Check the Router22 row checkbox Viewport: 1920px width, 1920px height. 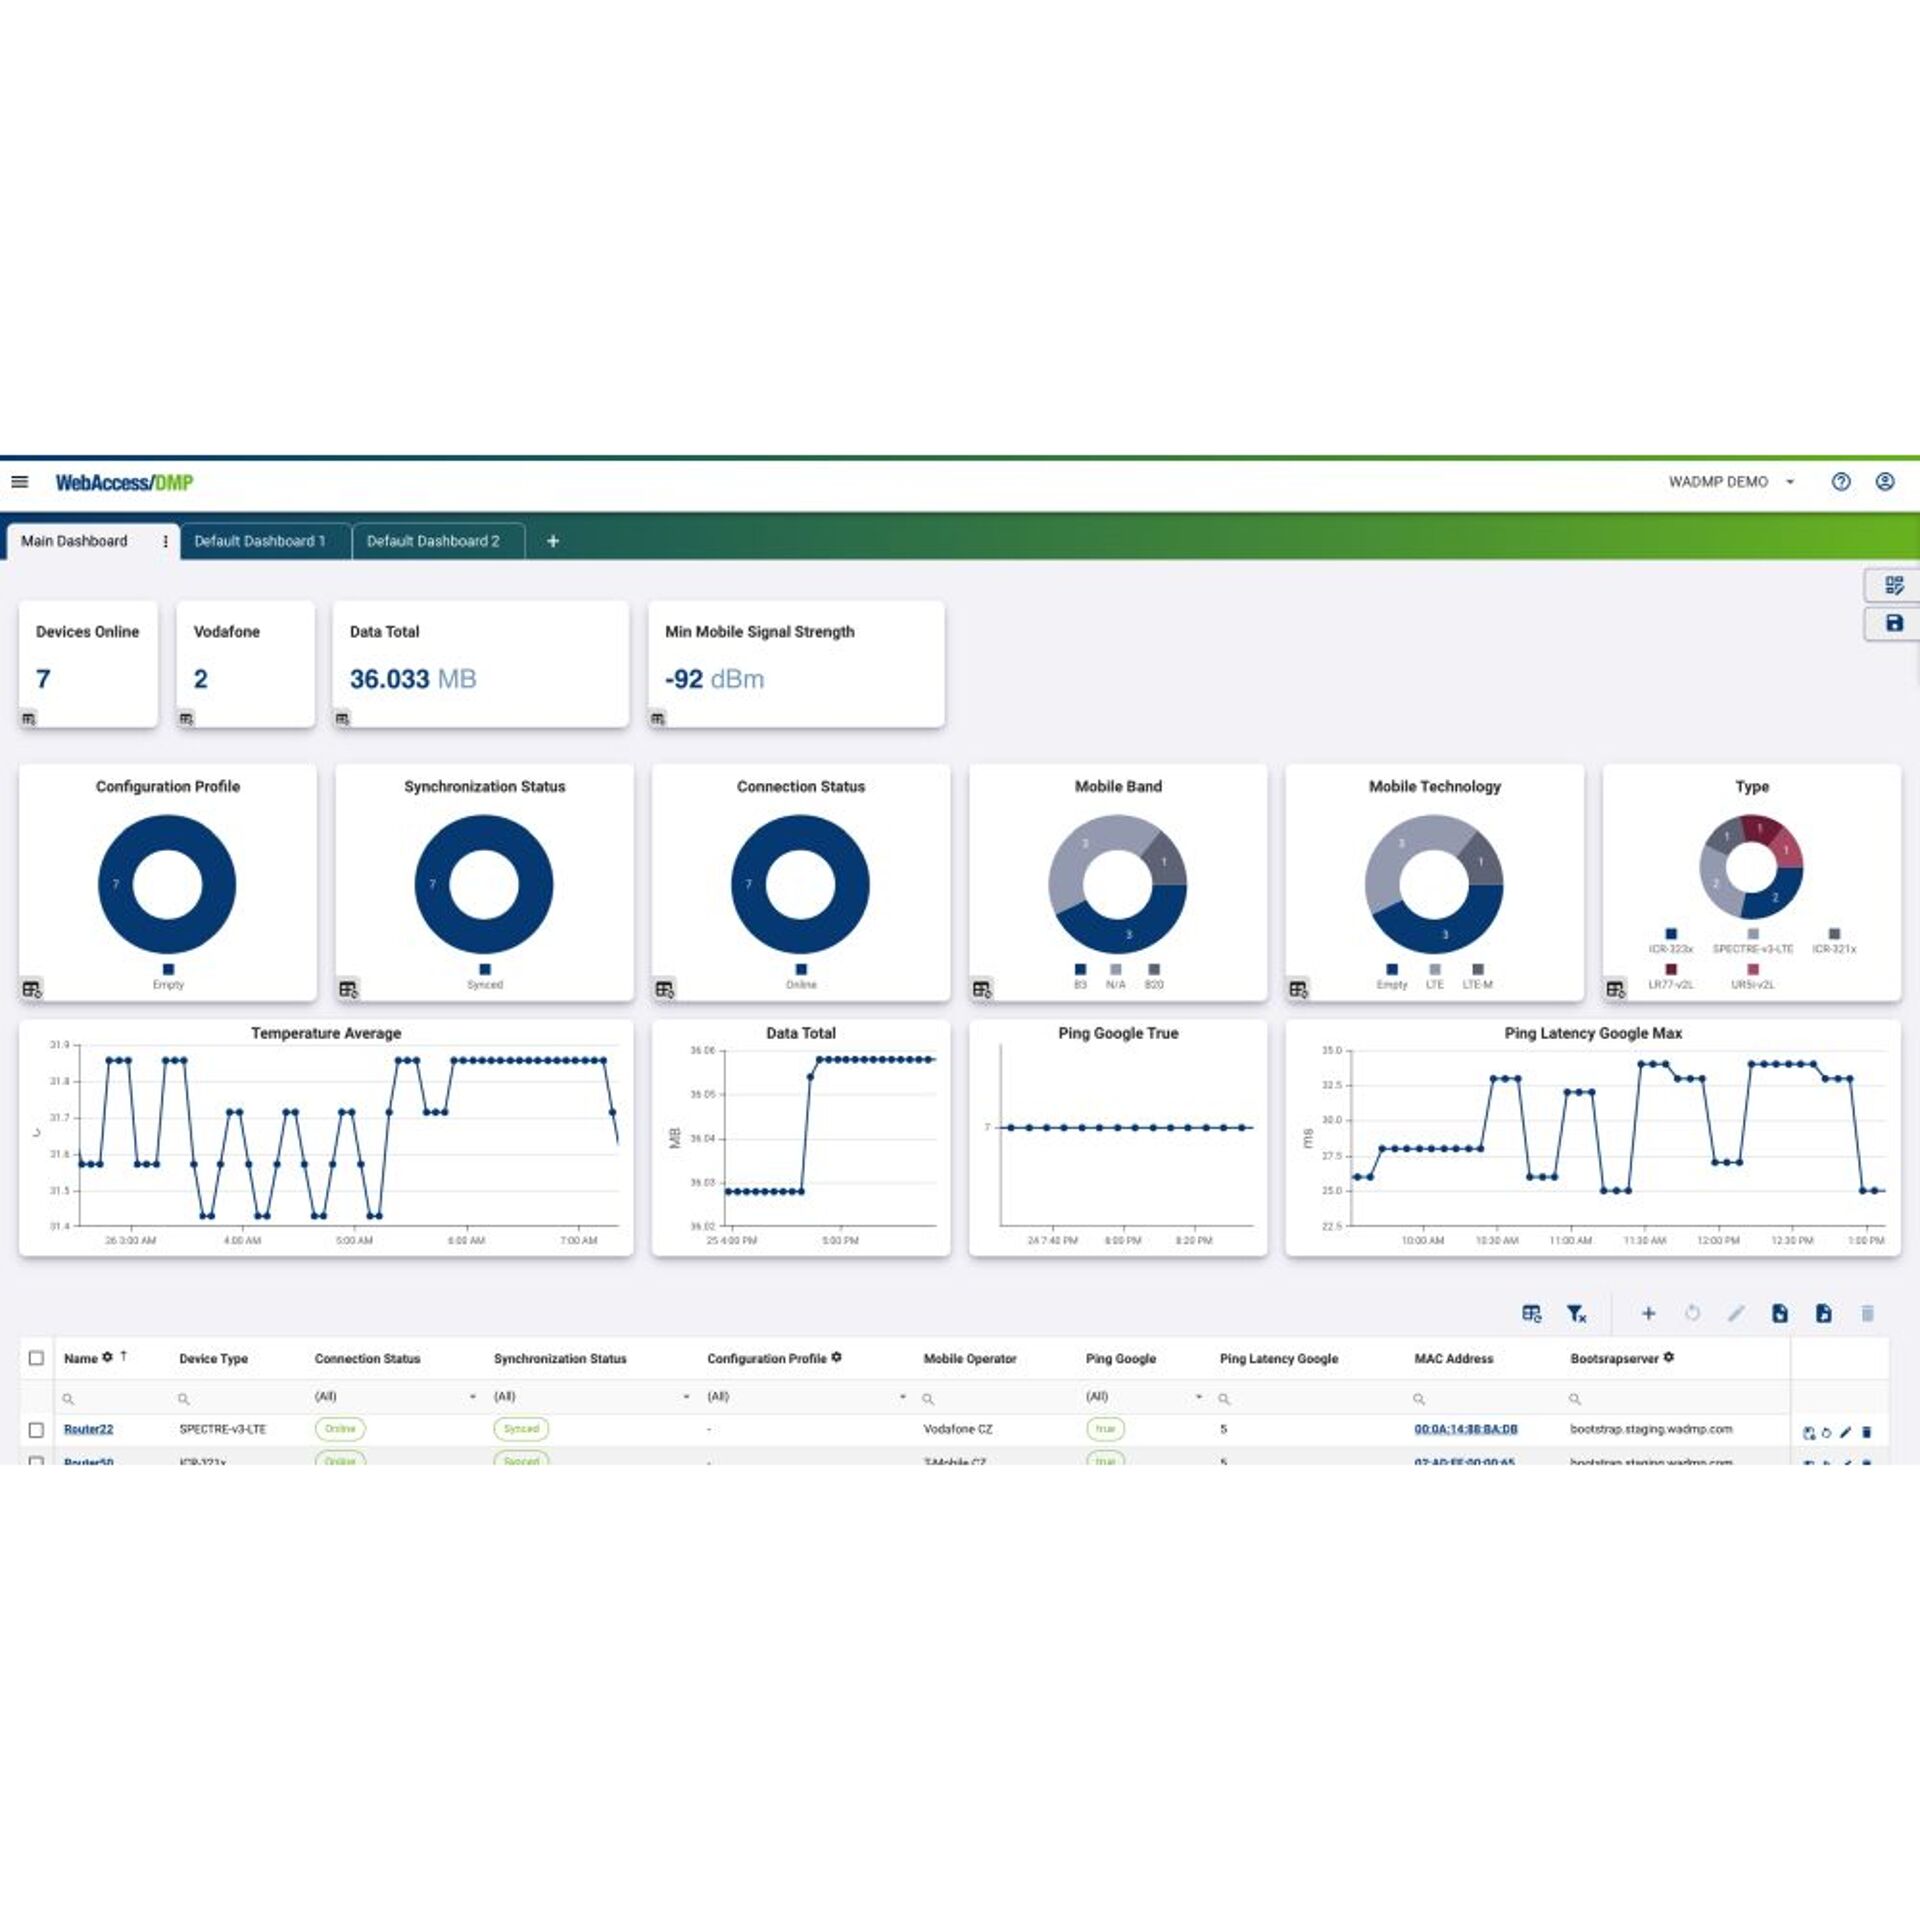[37, 1430]
